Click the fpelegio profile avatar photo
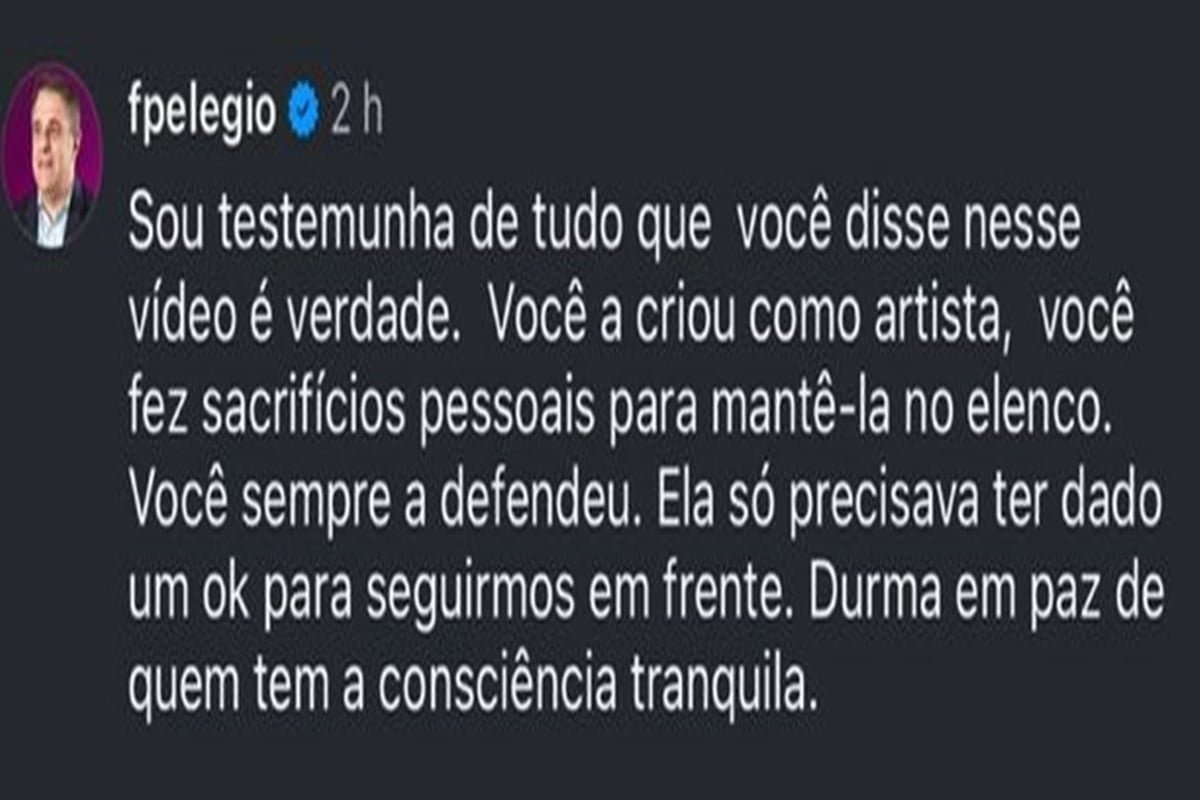This screenshot has height=800, width=1200. click(x=52, y=155)
